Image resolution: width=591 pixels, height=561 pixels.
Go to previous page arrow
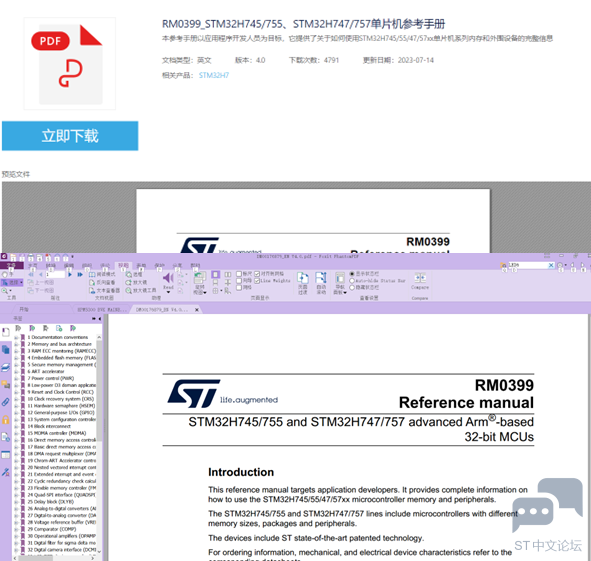pyautogui.click(x=40, y=274)
